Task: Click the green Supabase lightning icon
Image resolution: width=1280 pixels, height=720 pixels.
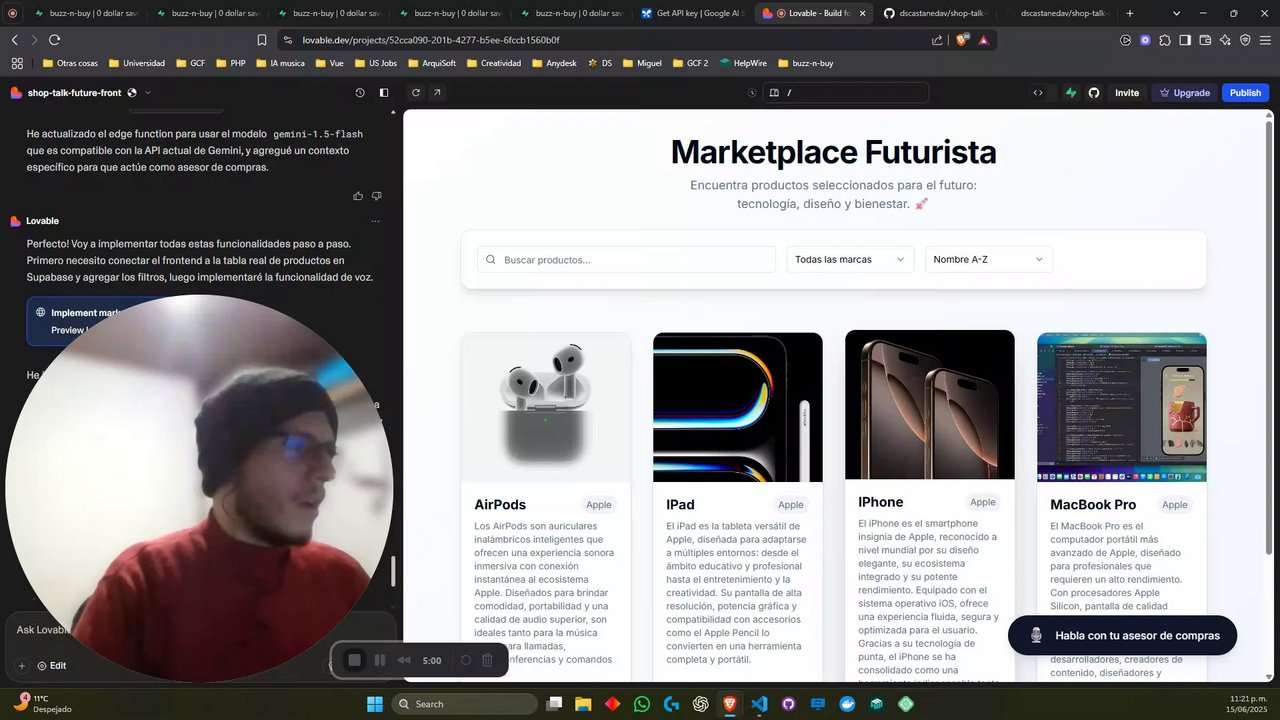Action: (x=1071, y=93)
